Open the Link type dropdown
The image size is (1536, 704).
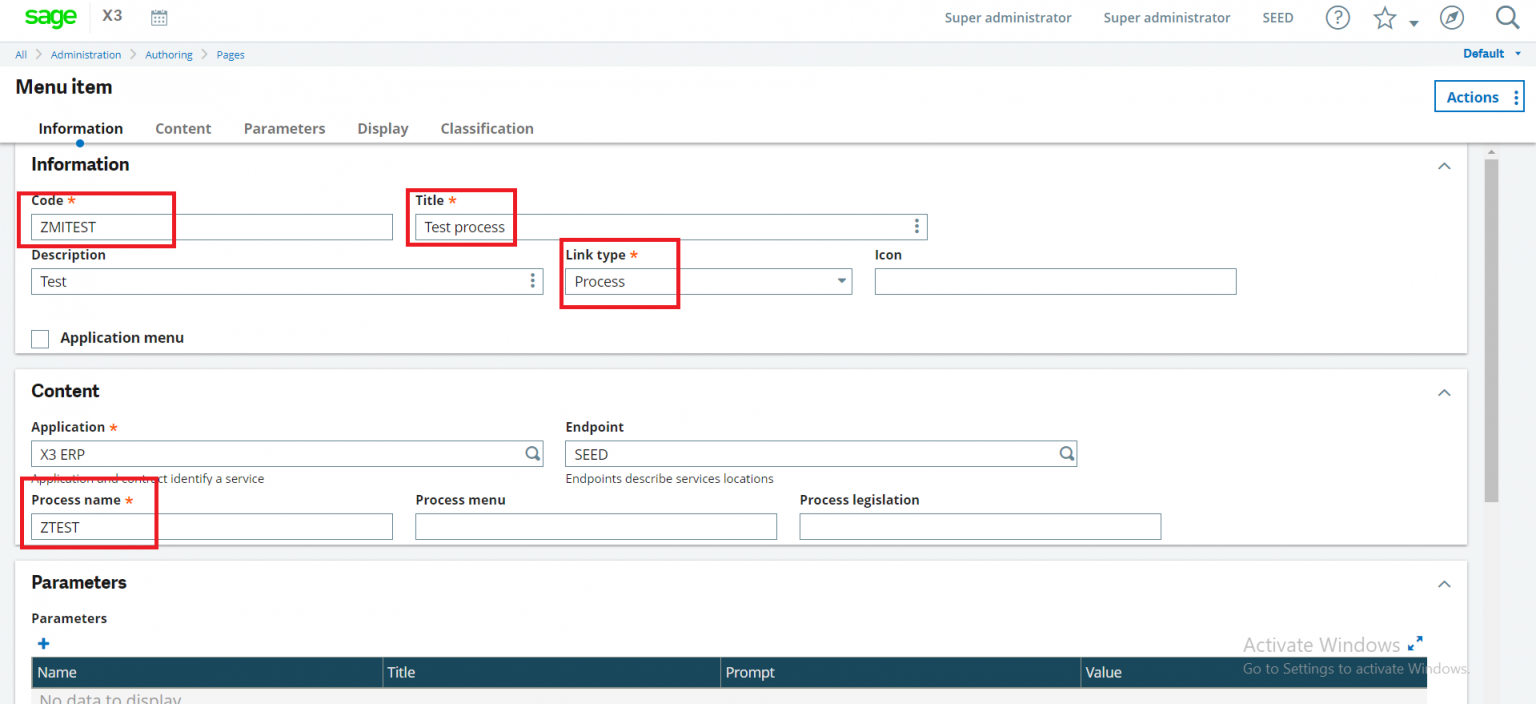(x=839, y=281)
